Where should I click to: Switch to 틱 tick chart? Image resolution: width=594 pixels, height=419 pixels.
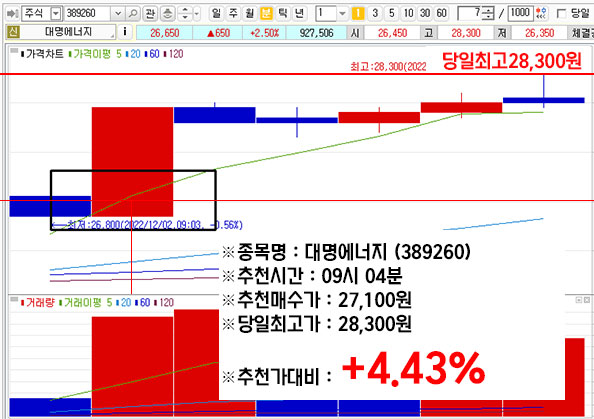point(283,14)
